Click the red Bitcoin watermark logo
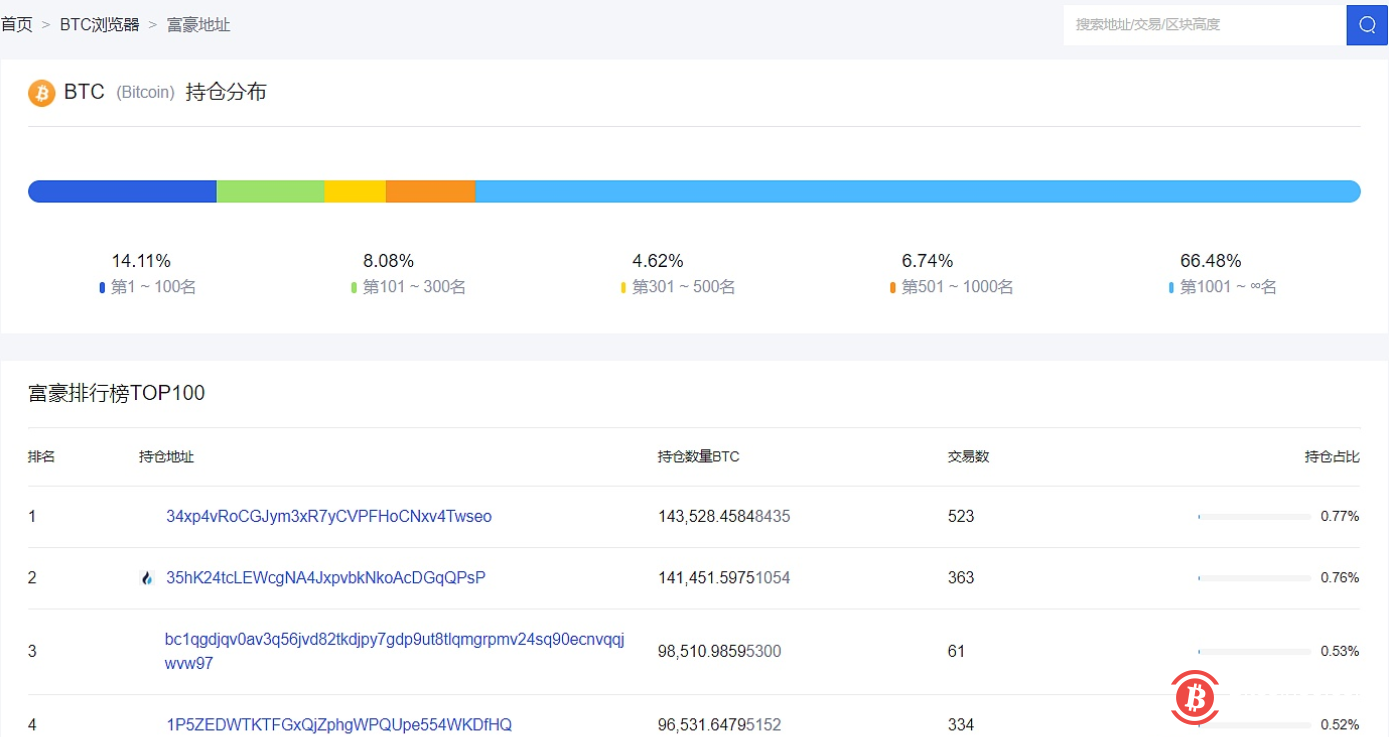The image size is (1389, 737). tap(1194, 696)
